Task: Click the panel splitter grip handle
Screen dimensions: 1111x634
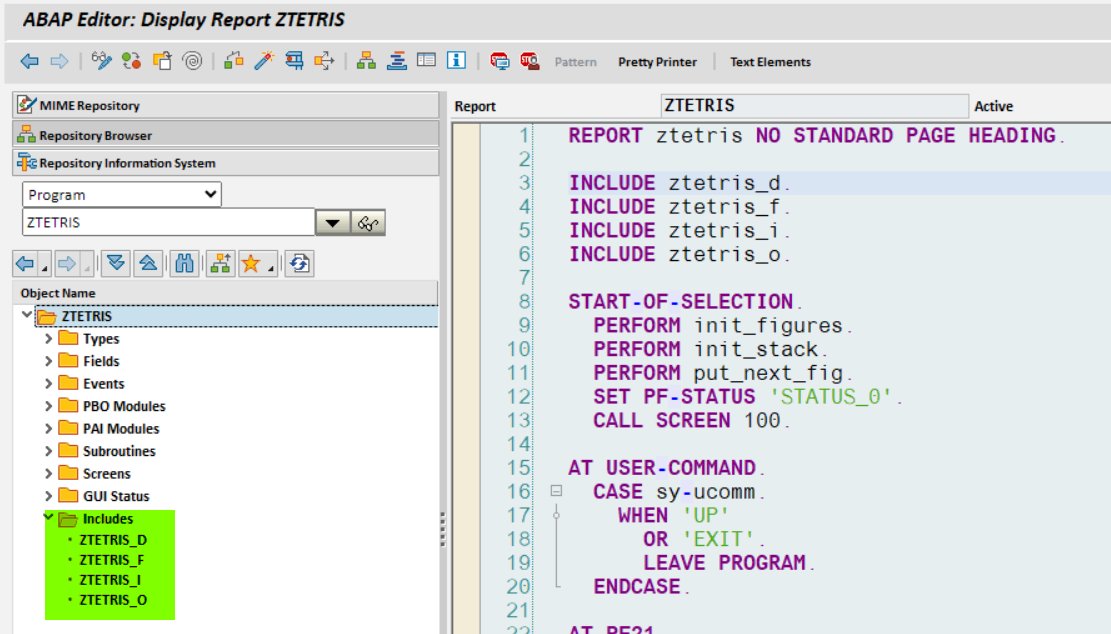Action: [443, 529]
